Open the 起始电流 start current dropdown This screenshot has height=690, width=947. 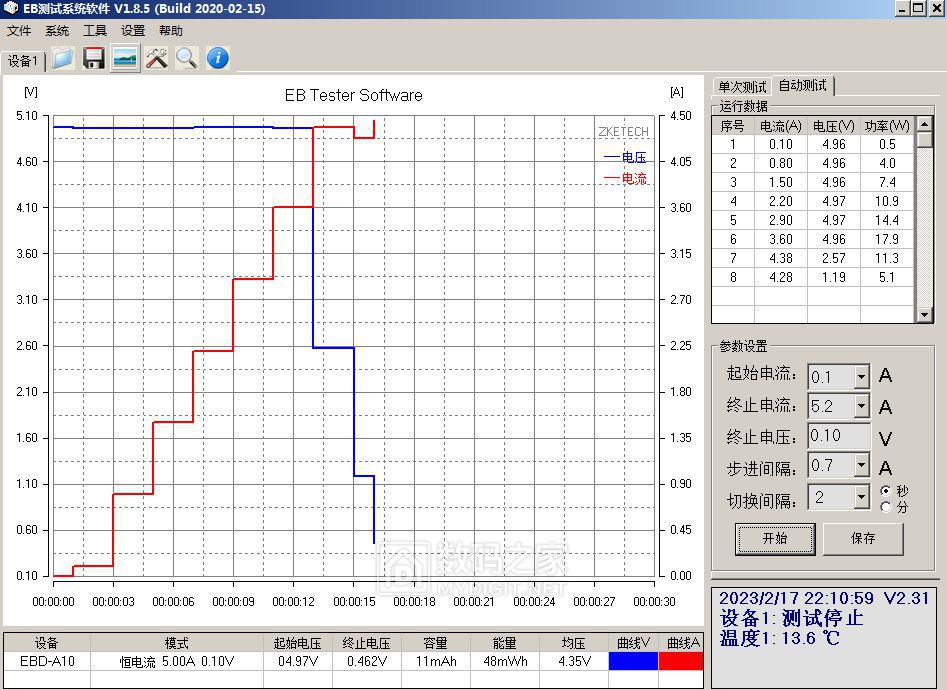(x=862, y=376)
